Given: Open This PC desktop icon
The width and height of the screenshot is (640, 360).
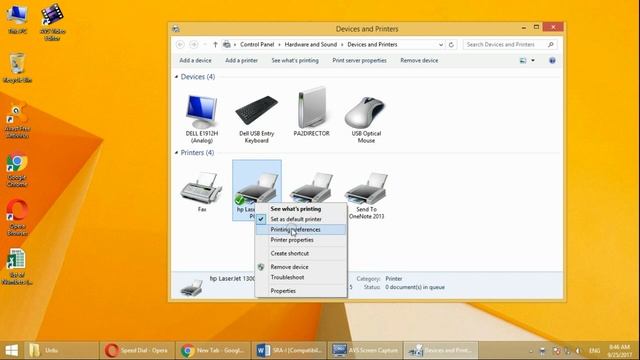Looking at the screenshot, I should click(x=17, y=20).
